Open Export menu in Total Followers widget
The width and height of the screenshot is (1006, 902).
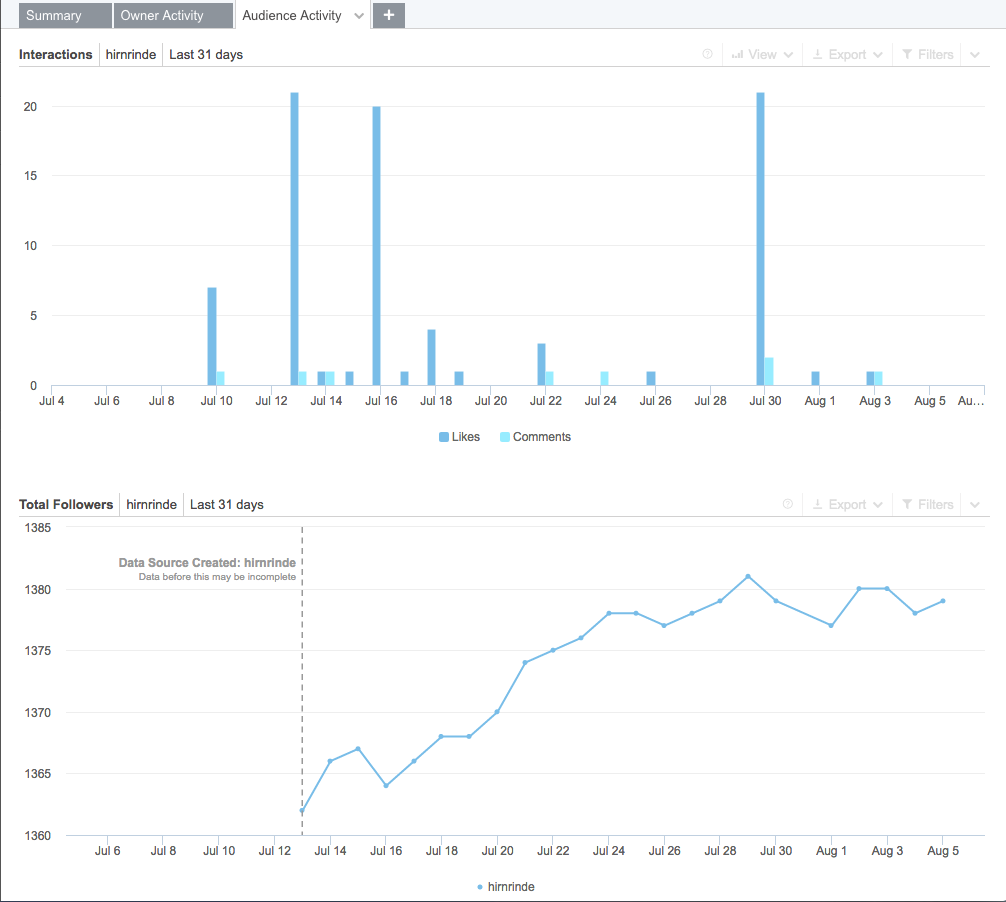(848, 504)
